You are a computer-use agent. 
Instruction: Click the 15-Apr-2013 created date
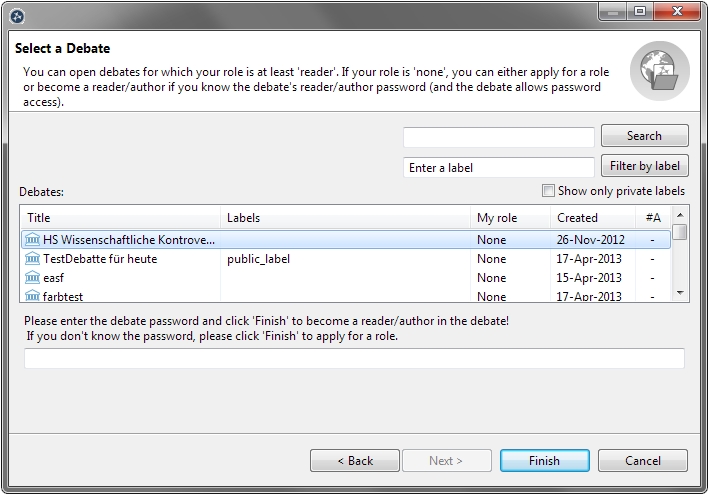(589, 278)
